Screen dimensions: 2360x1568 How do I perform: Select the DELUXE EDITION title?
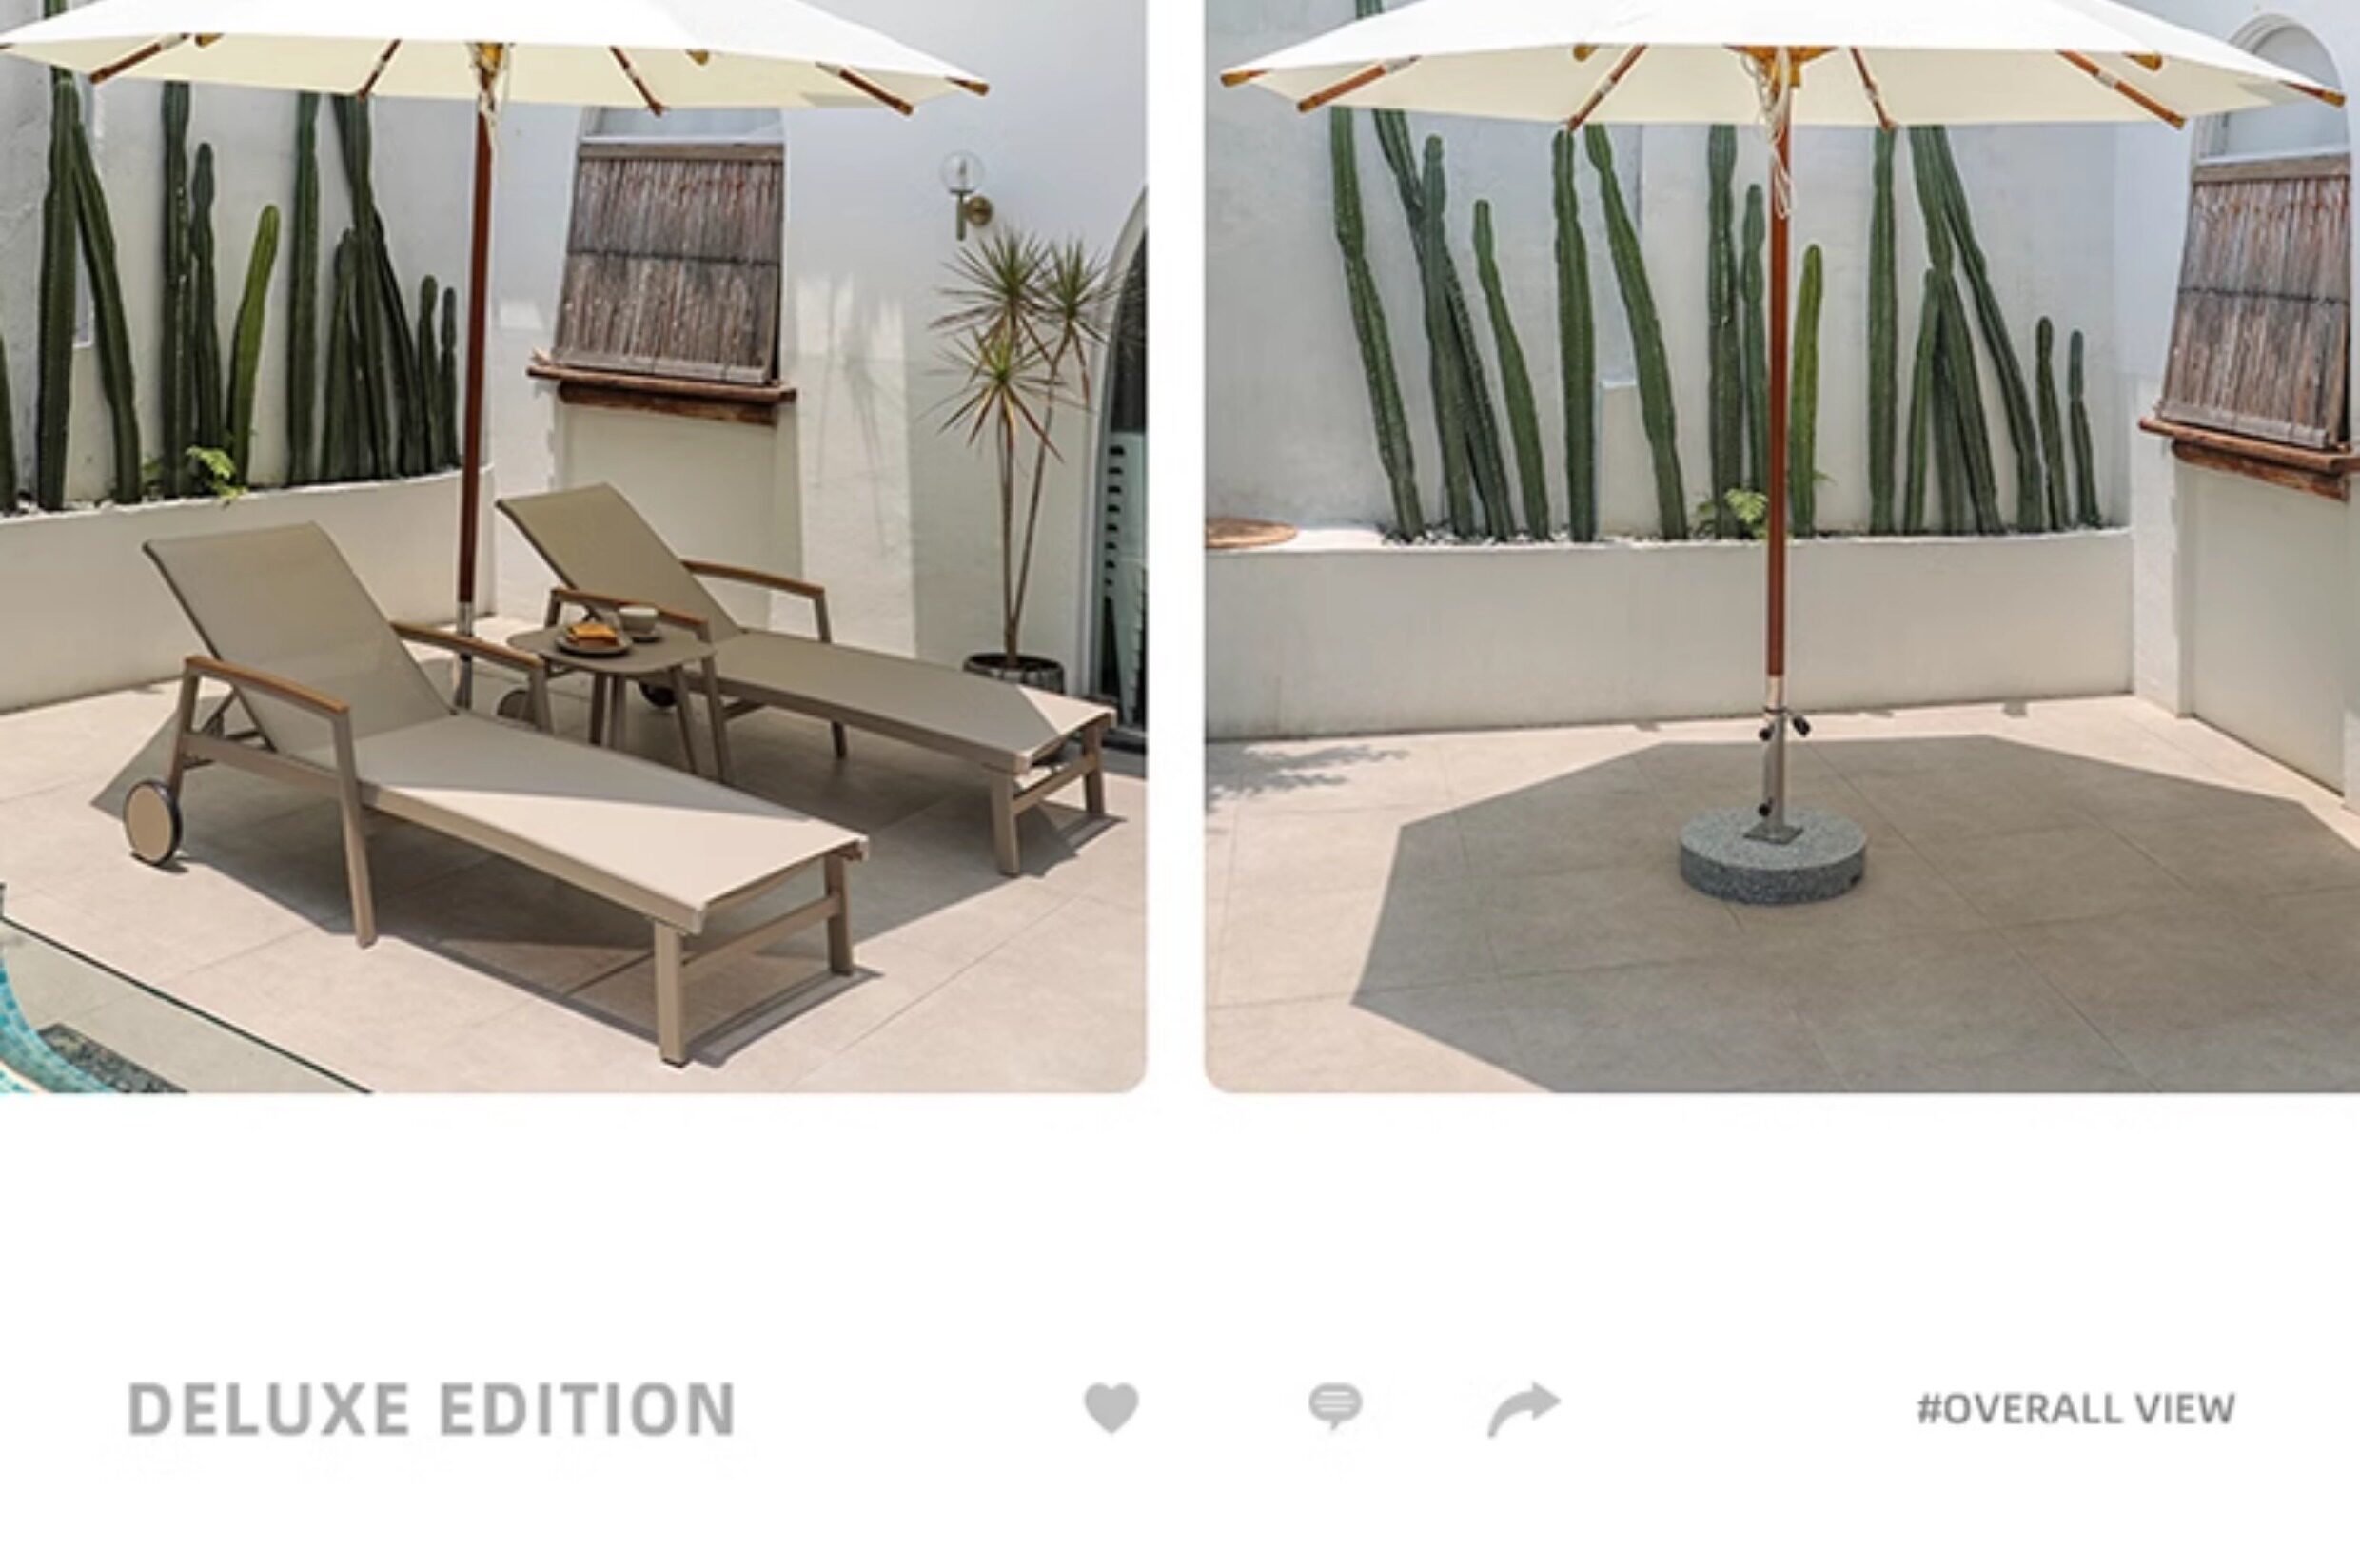[431, 1409]
